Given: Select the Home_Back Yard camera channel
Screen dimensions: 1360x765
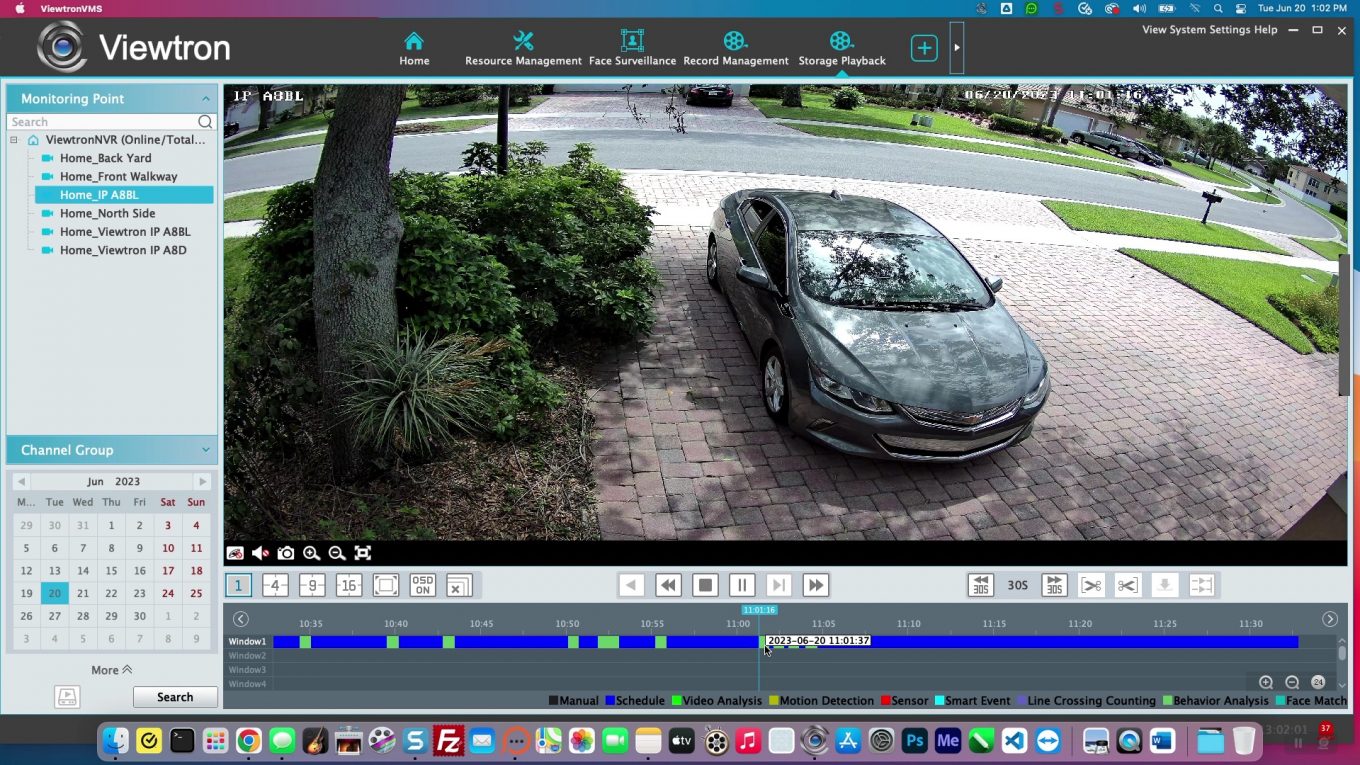Looking at the screenshot, I should 105,158.
